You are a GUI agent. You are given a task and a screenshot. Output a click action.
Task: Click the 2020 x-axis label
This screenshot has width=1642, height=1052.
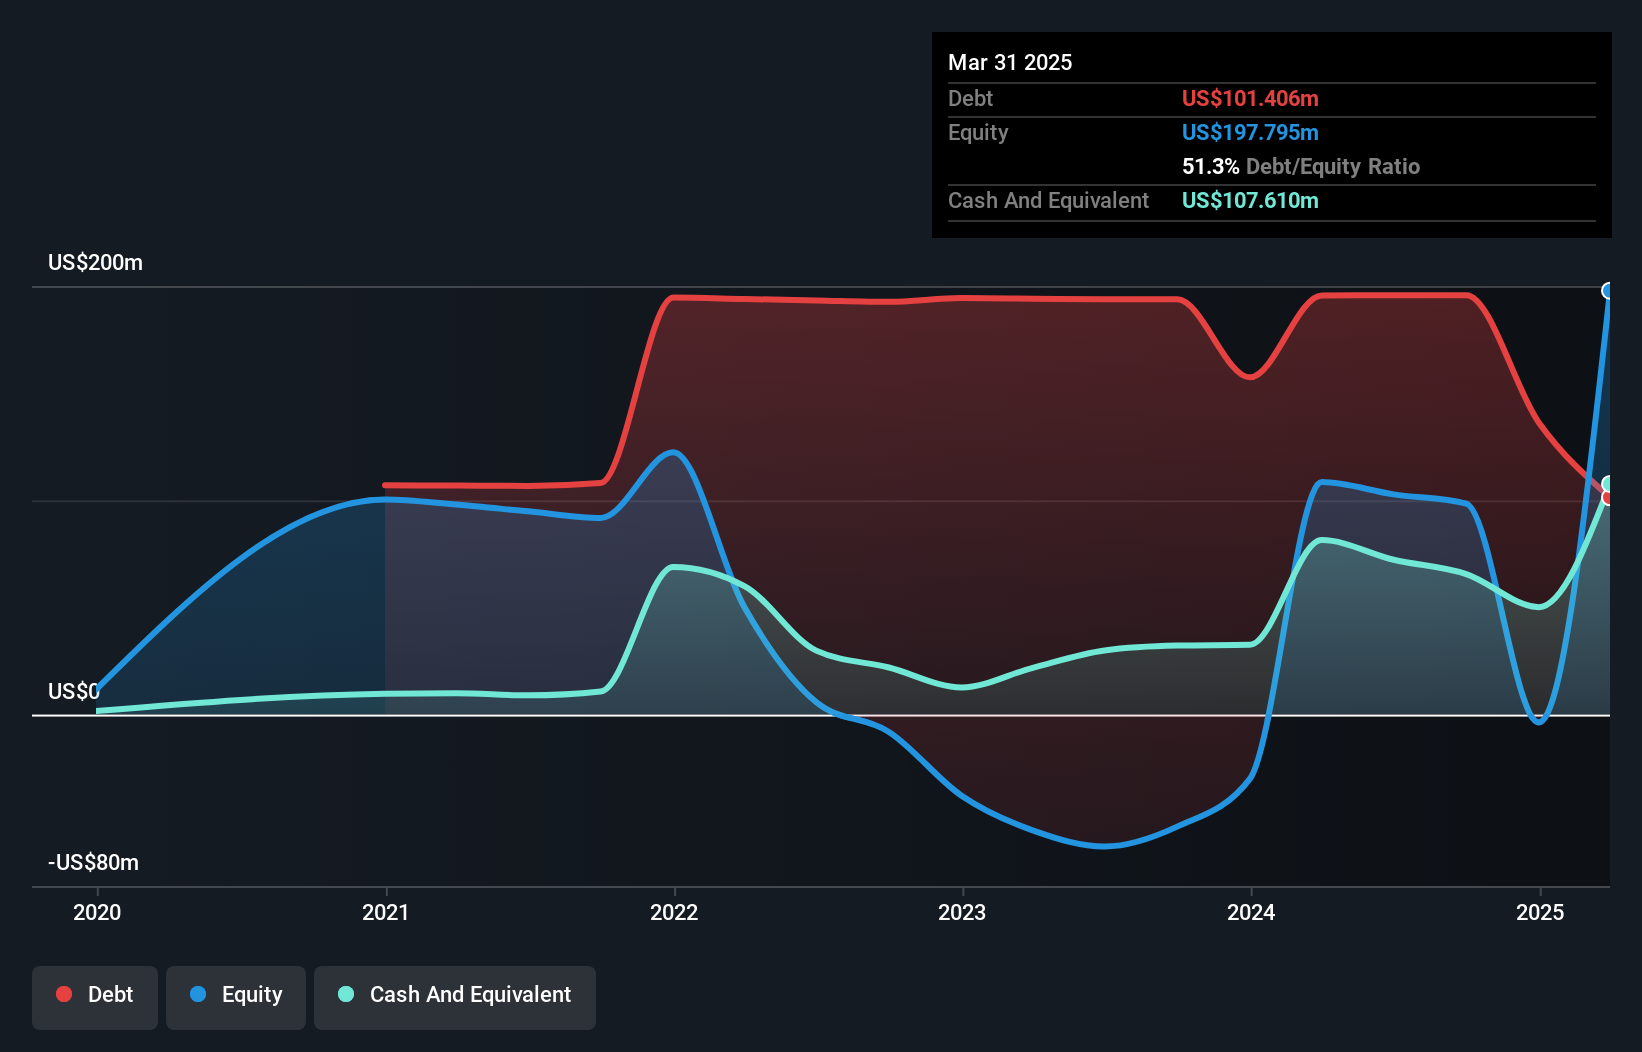pos(97,912)
